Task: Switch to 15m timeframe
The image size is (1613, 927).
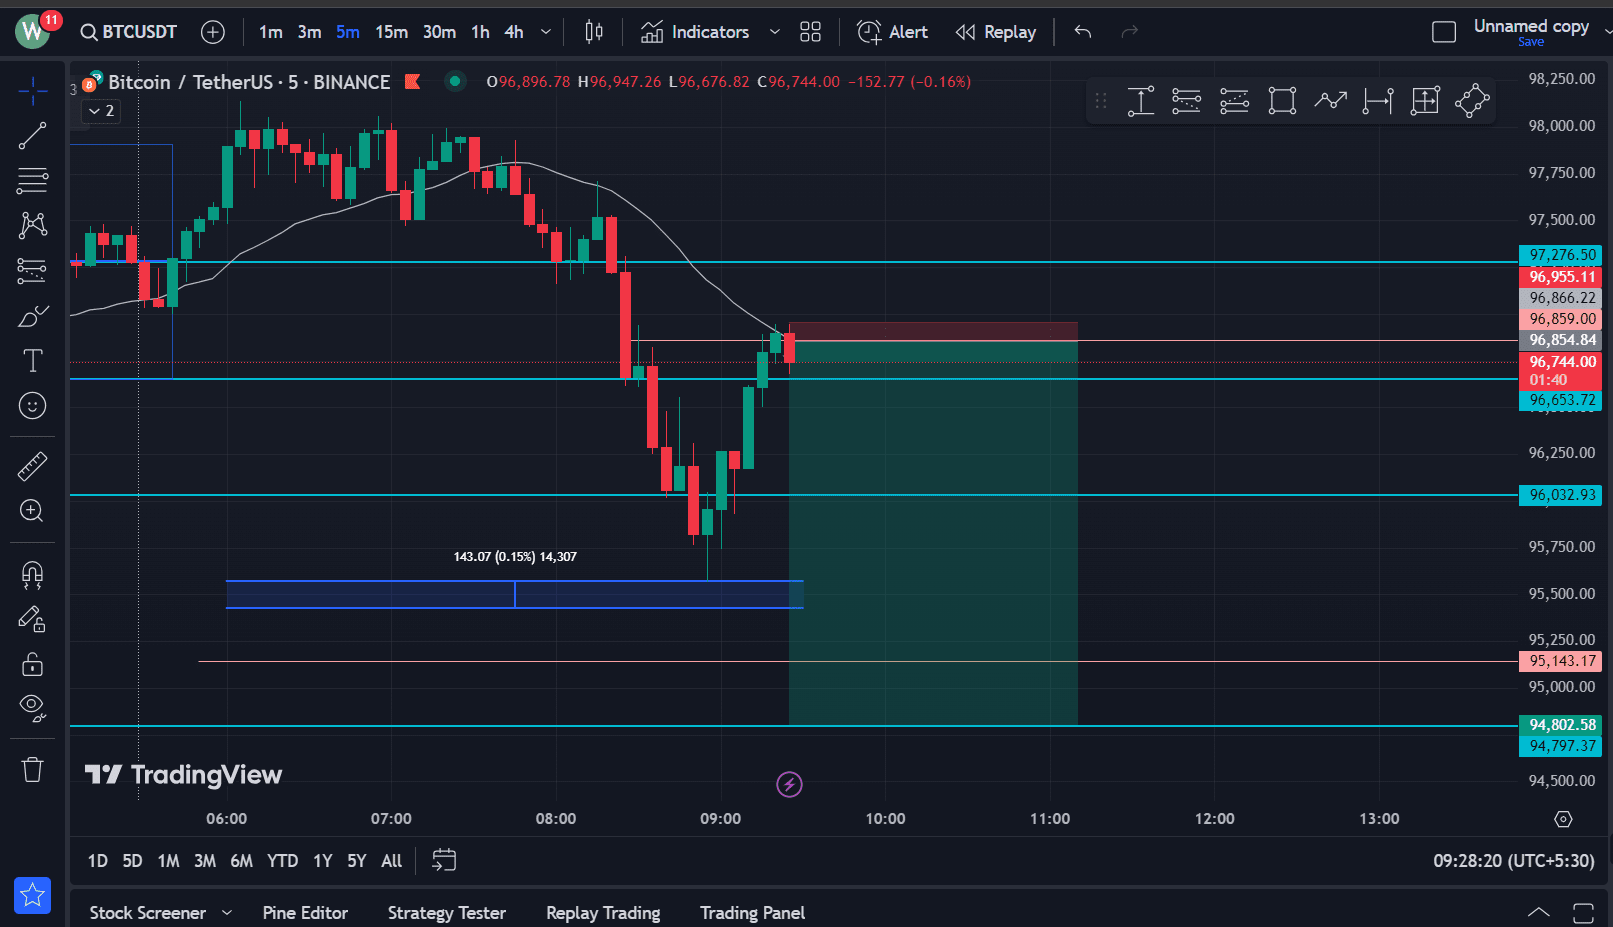Action: (391, 32)
